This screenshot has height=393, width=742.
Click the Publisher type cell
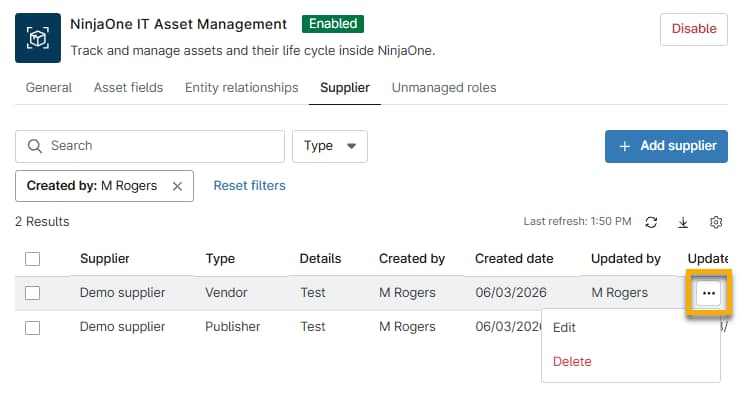click(232, 327)
